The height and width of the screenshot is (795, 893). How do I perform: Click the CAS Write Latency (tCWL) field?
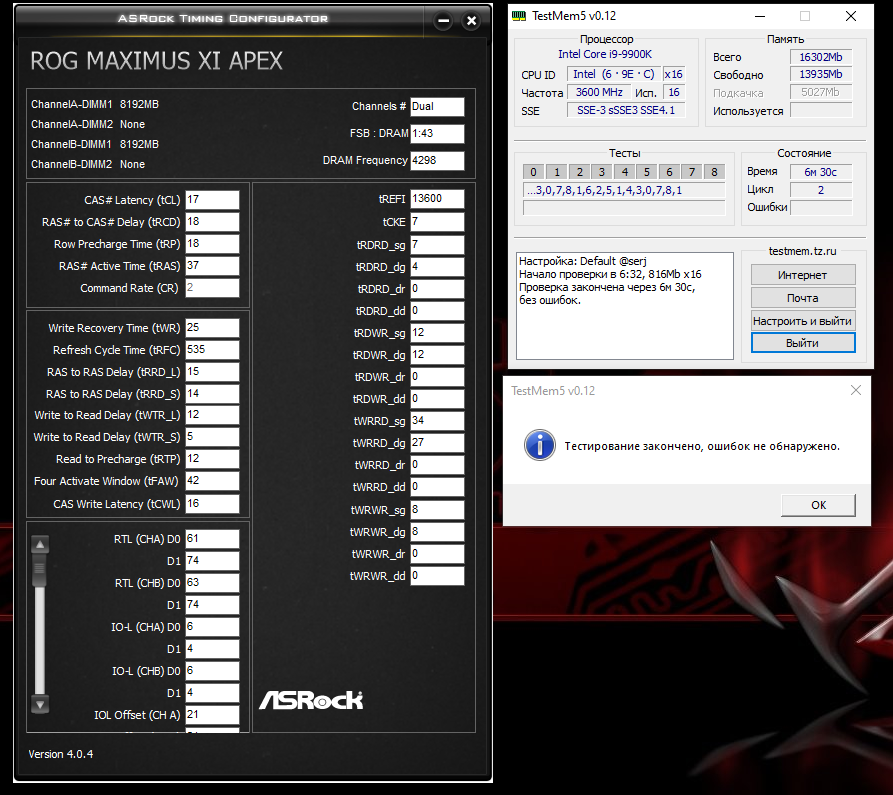(x=212, y=504)
